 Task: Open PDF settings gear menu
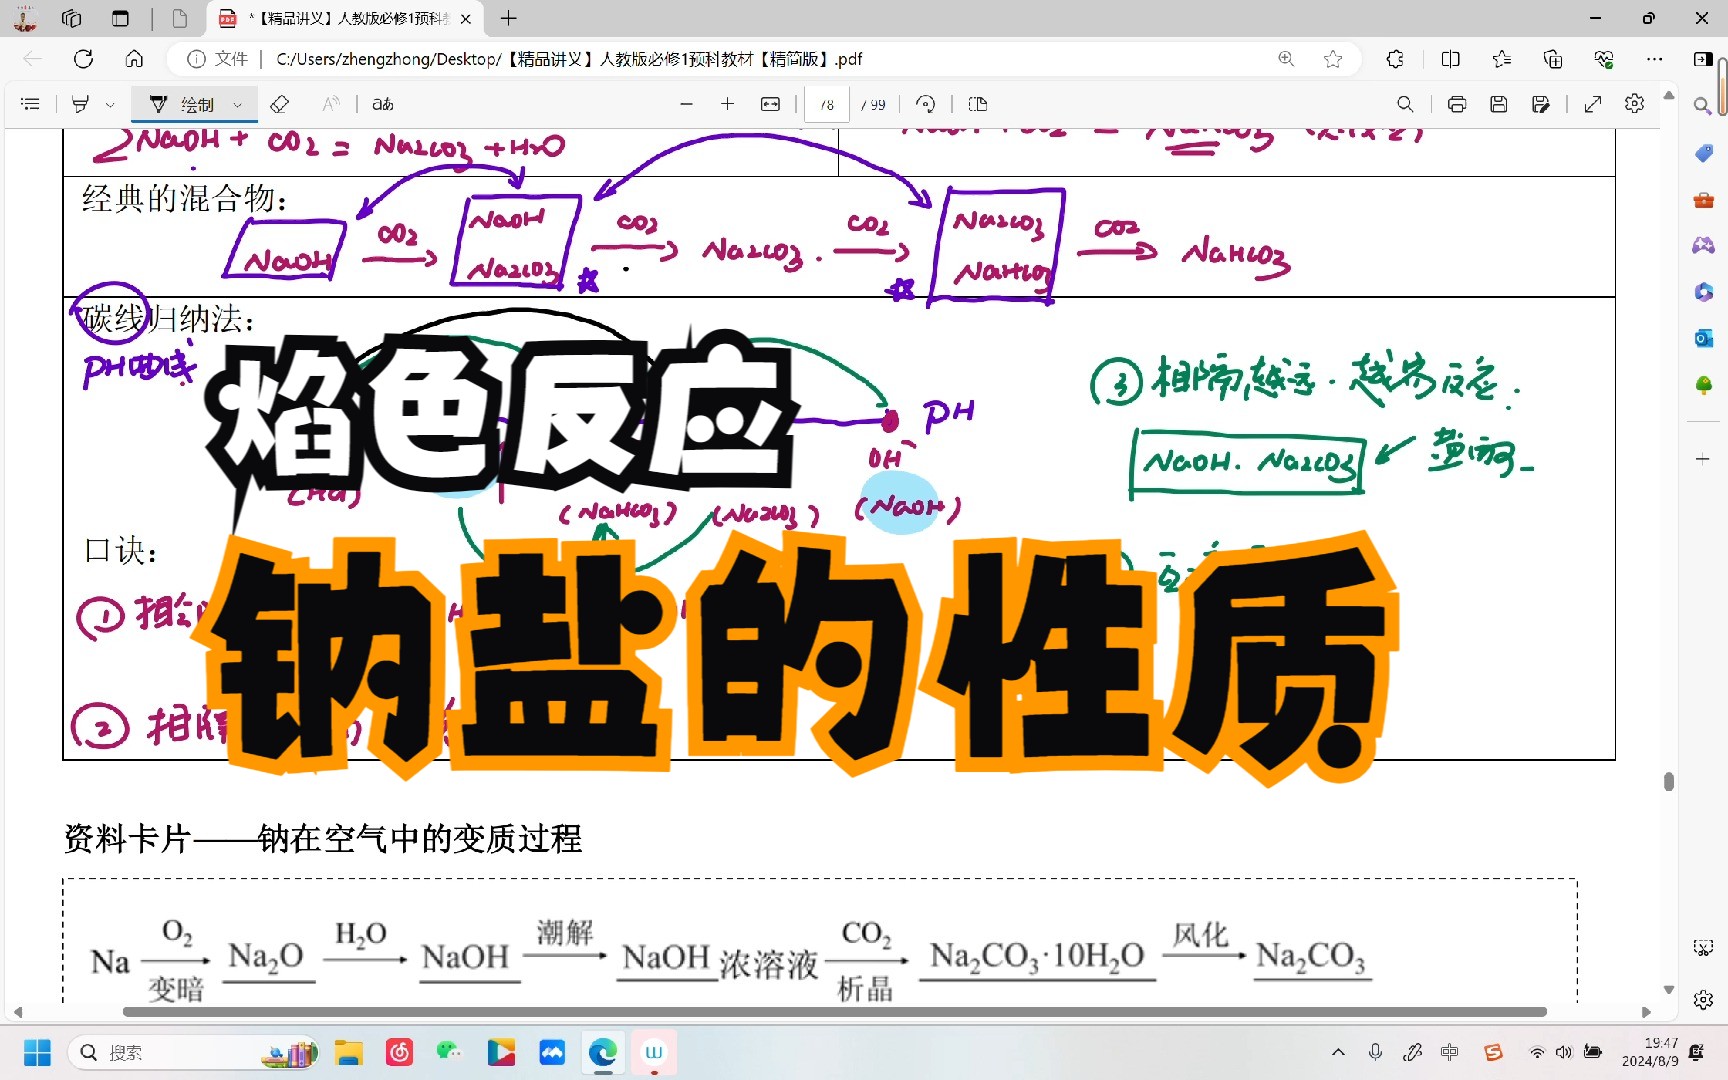coord(1634,104)
